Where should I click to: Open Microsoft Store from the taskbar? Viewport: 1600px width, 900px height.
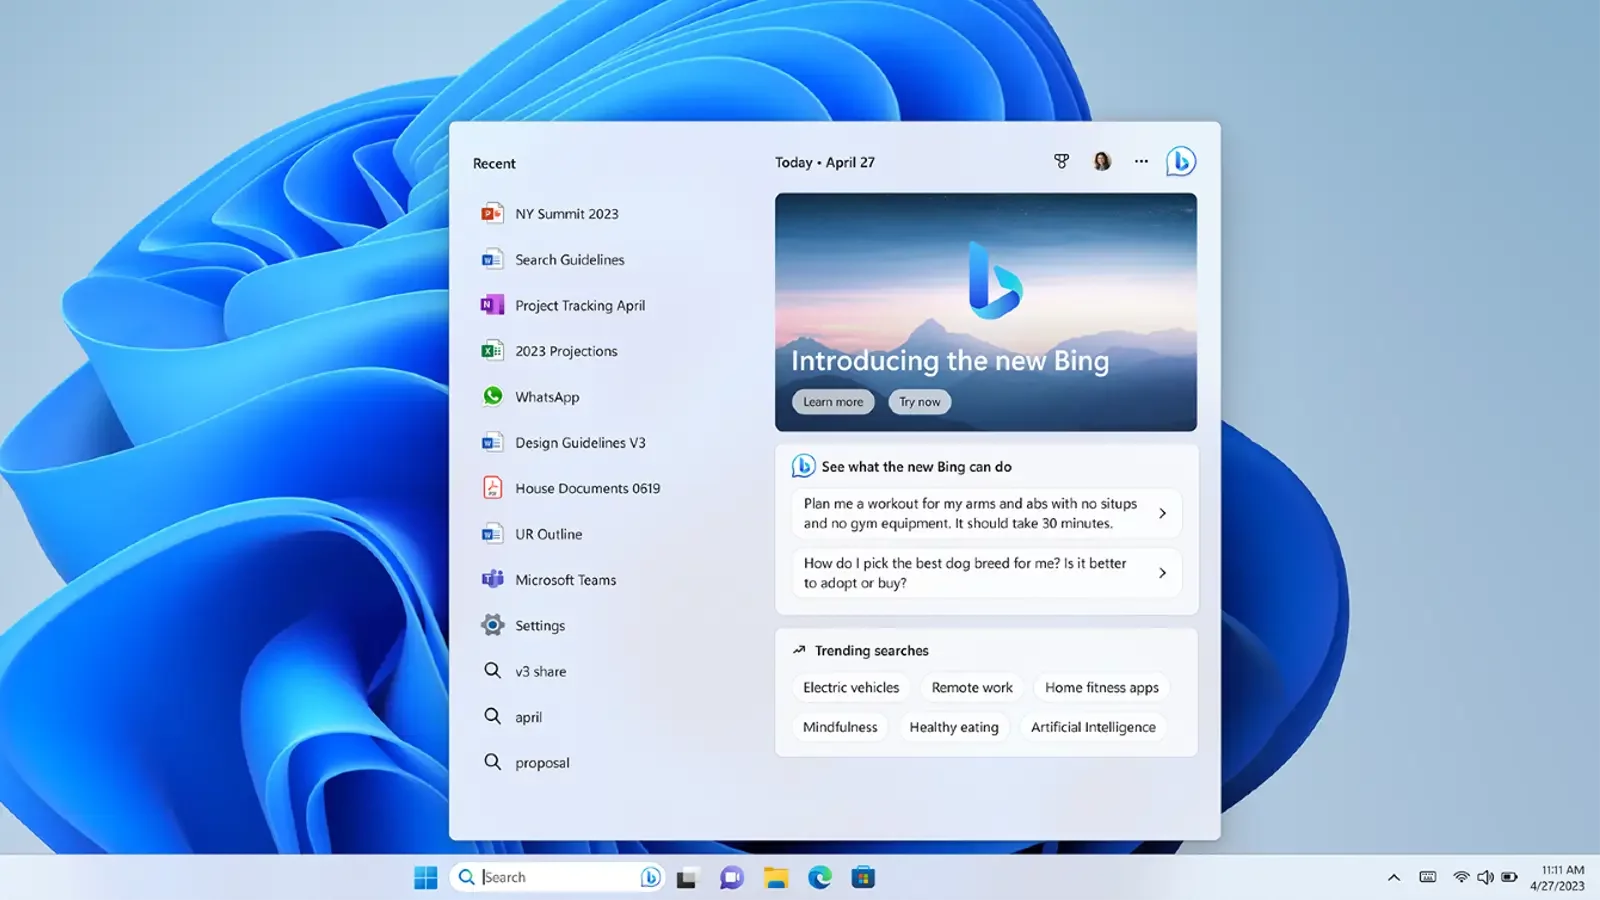[863, 878]
